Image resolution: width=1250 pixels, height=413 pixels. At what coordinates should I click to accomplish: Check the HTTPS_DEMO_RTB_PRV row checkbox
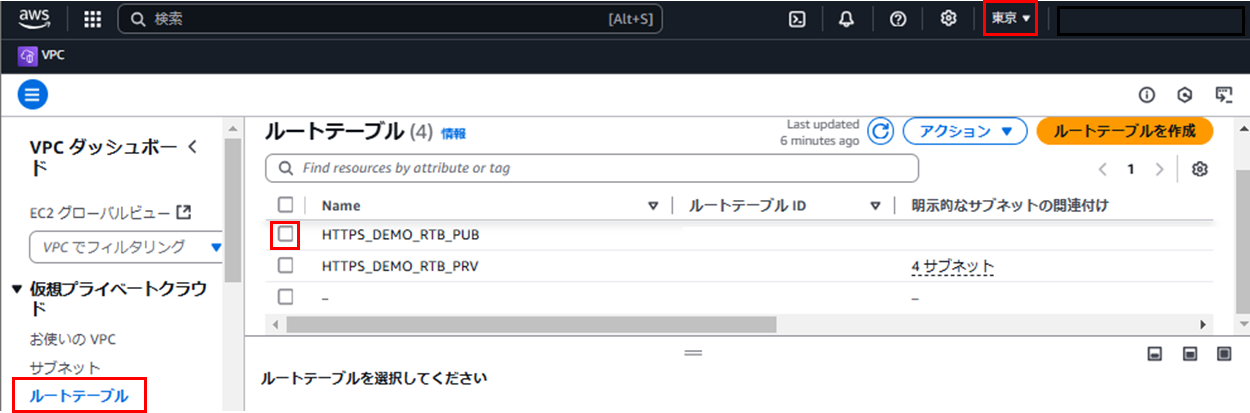pos(286,266)
